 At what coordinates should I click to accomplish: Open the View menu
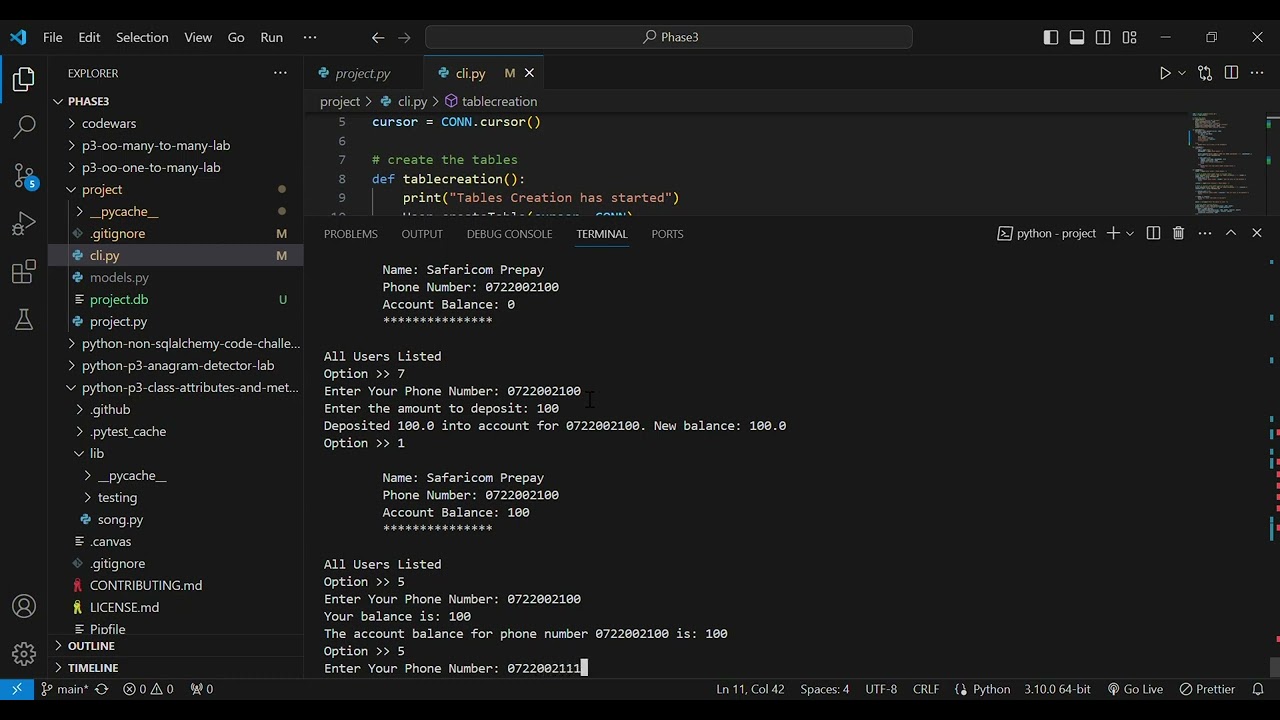[198, 37]
